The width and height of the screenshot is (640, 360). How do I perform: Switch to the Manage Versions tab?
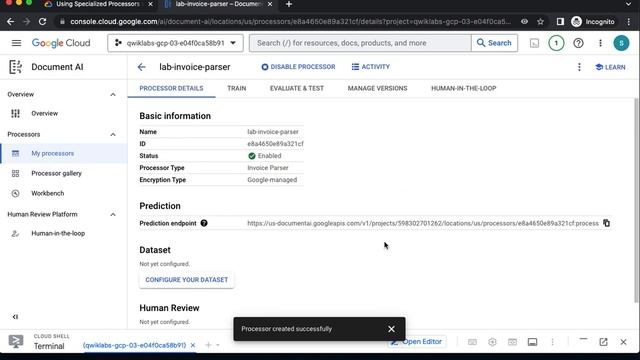[x=378, y=89]
